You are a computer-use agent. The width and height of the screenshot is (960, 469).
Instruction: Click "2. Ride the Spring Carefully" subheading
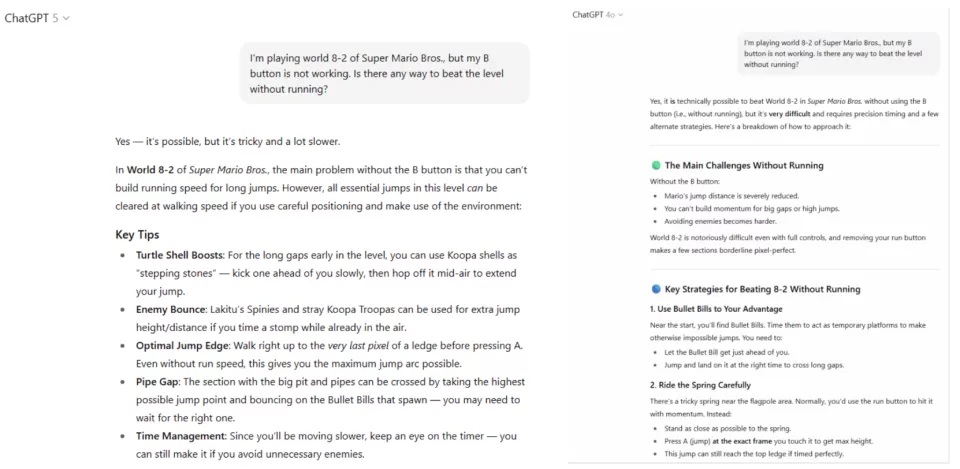click(x=700, y=385)
